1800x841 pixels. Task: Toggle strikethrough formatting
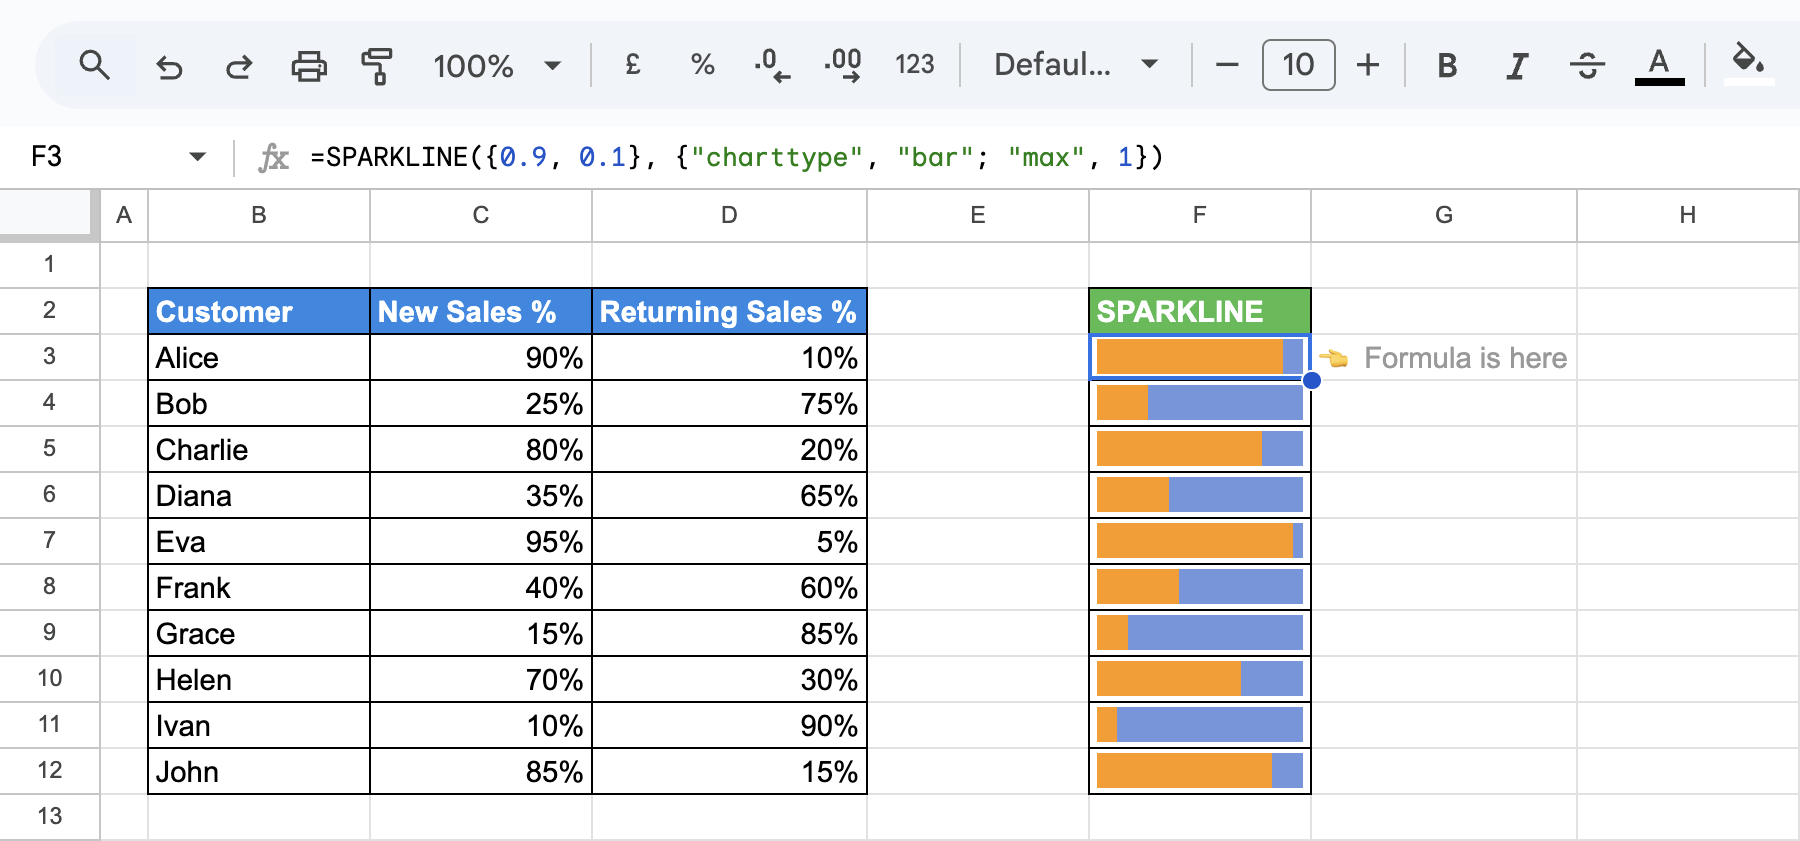coord(1587,66)
